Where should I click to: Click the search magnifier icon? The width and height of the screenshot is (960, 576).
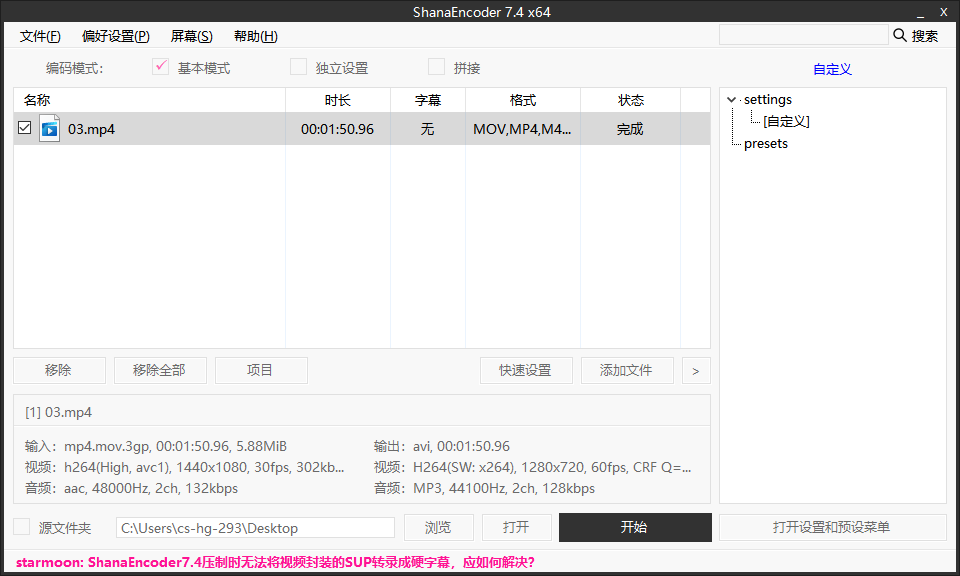pyautogui.click(x=900, y=35)
